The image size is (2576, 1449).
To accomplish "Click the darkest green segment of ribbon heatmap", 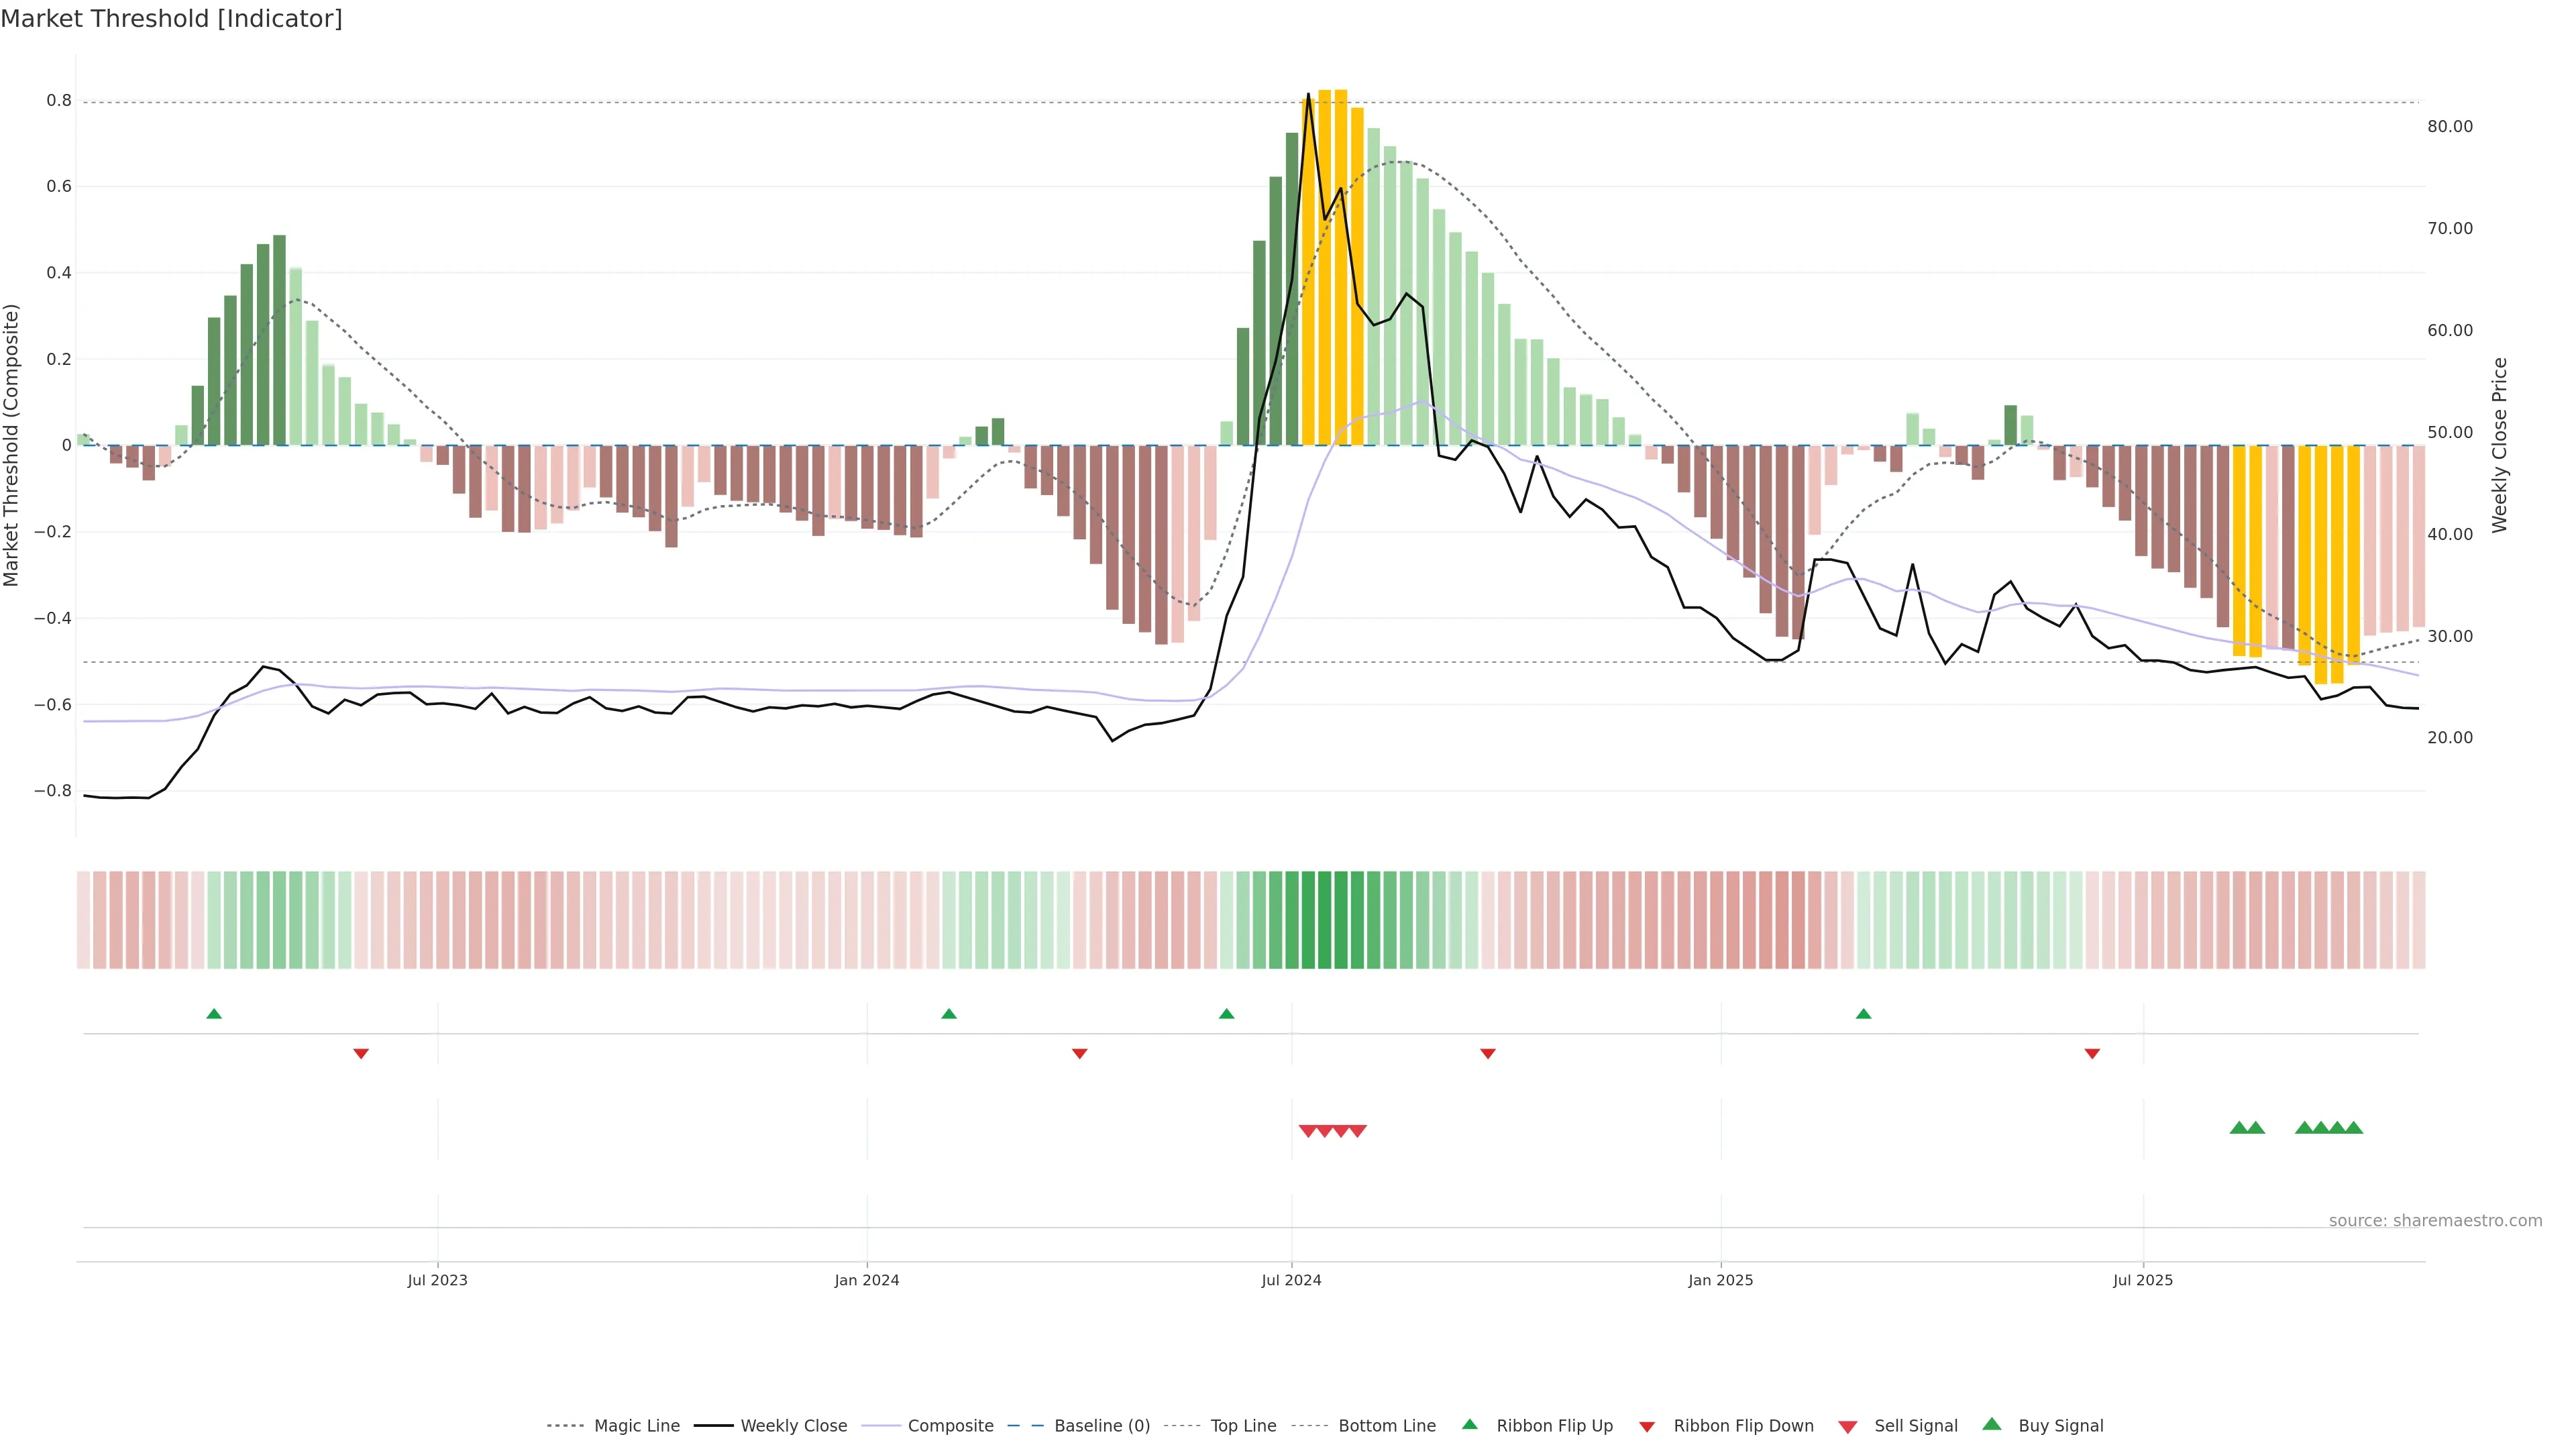I will tap(1324, 920).
